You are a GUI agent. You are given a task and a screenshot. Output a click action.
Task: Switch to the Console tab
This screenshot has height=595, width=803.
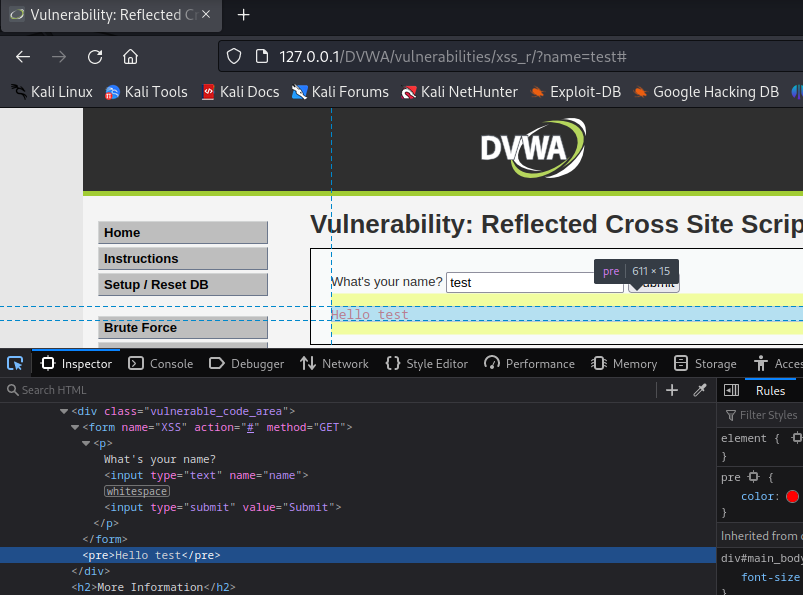click(160, 364)
